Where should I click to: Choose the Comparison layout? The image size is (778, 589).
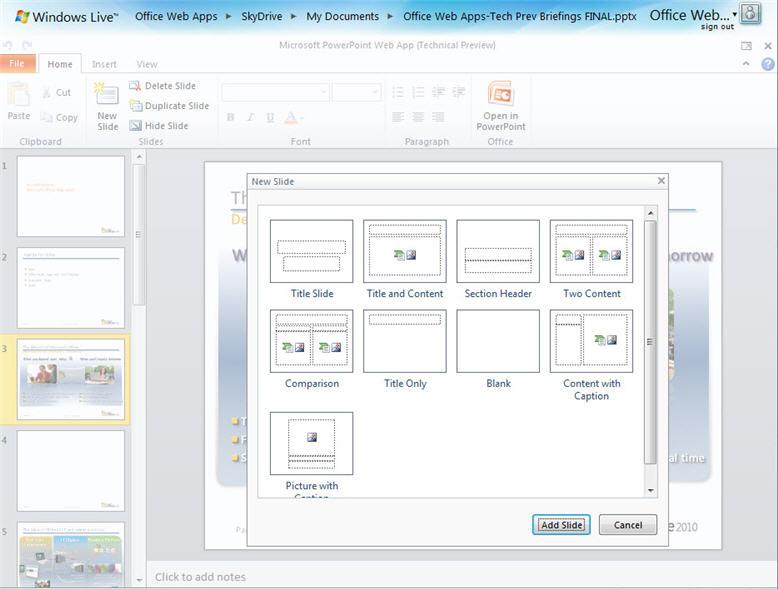tap(312, 341)
